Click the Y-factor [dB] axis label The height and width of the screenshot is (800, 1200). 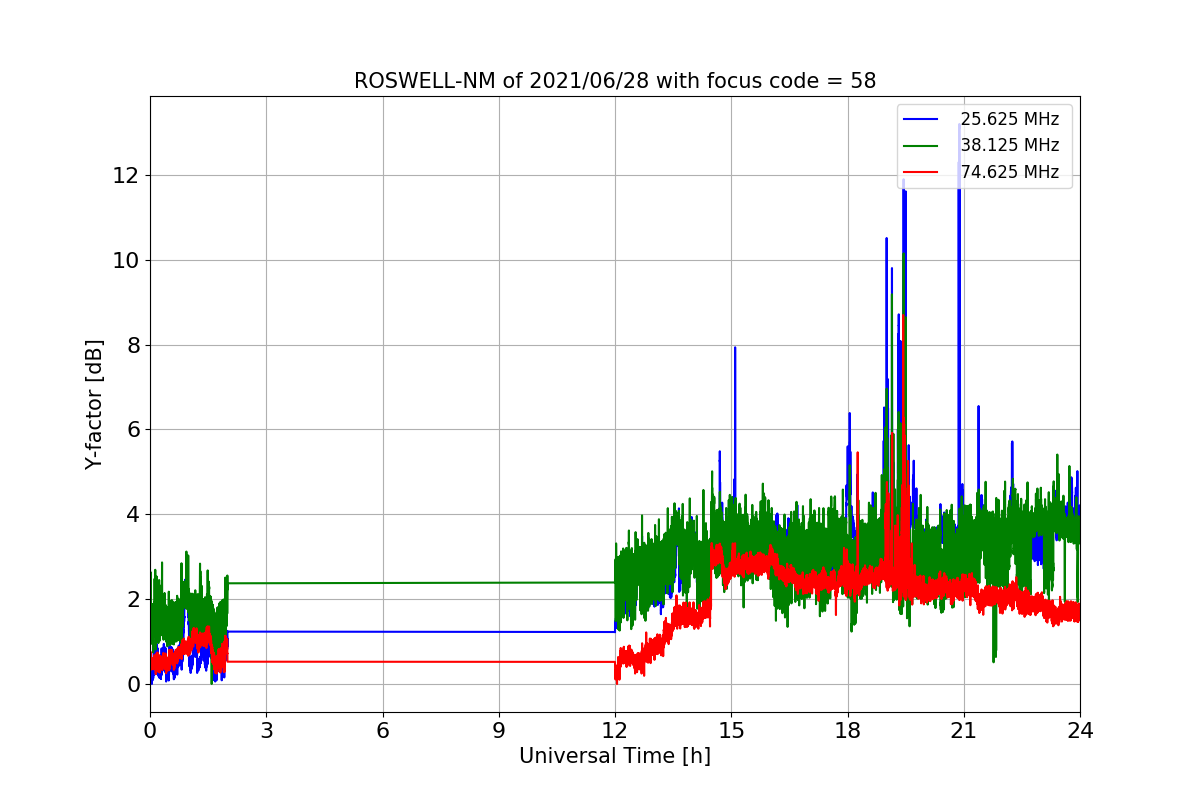point(94,404)
